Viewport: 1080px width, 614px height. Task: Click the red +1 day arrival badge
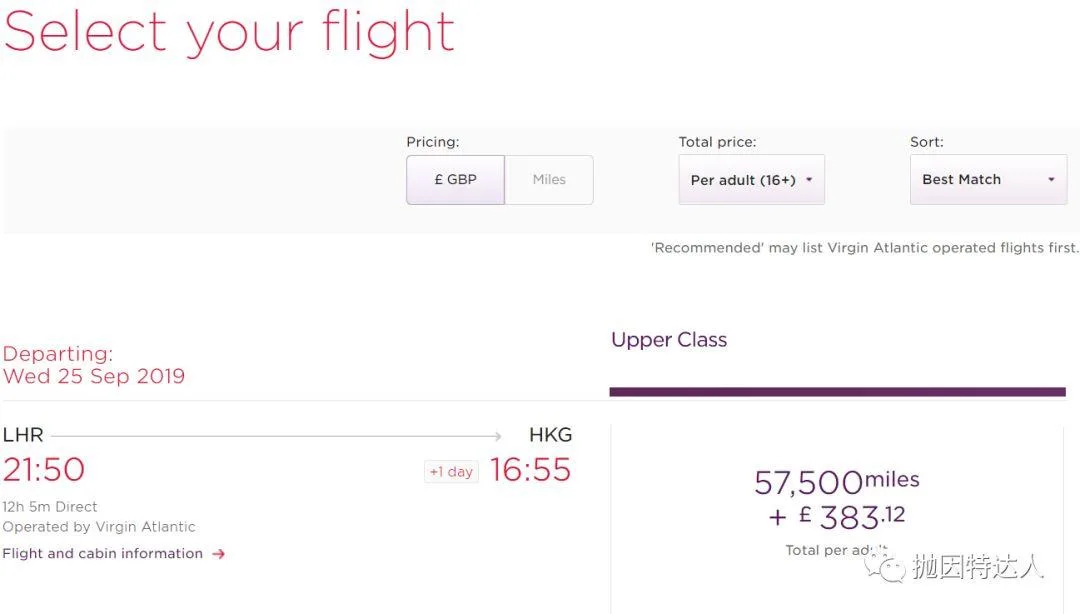[x=451, y=471]
